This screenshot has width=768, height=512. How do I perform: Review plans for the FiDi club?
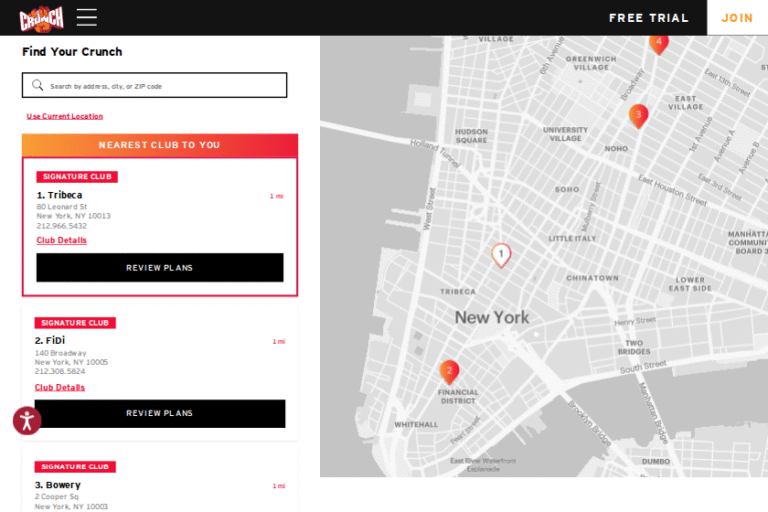point(160,413)
